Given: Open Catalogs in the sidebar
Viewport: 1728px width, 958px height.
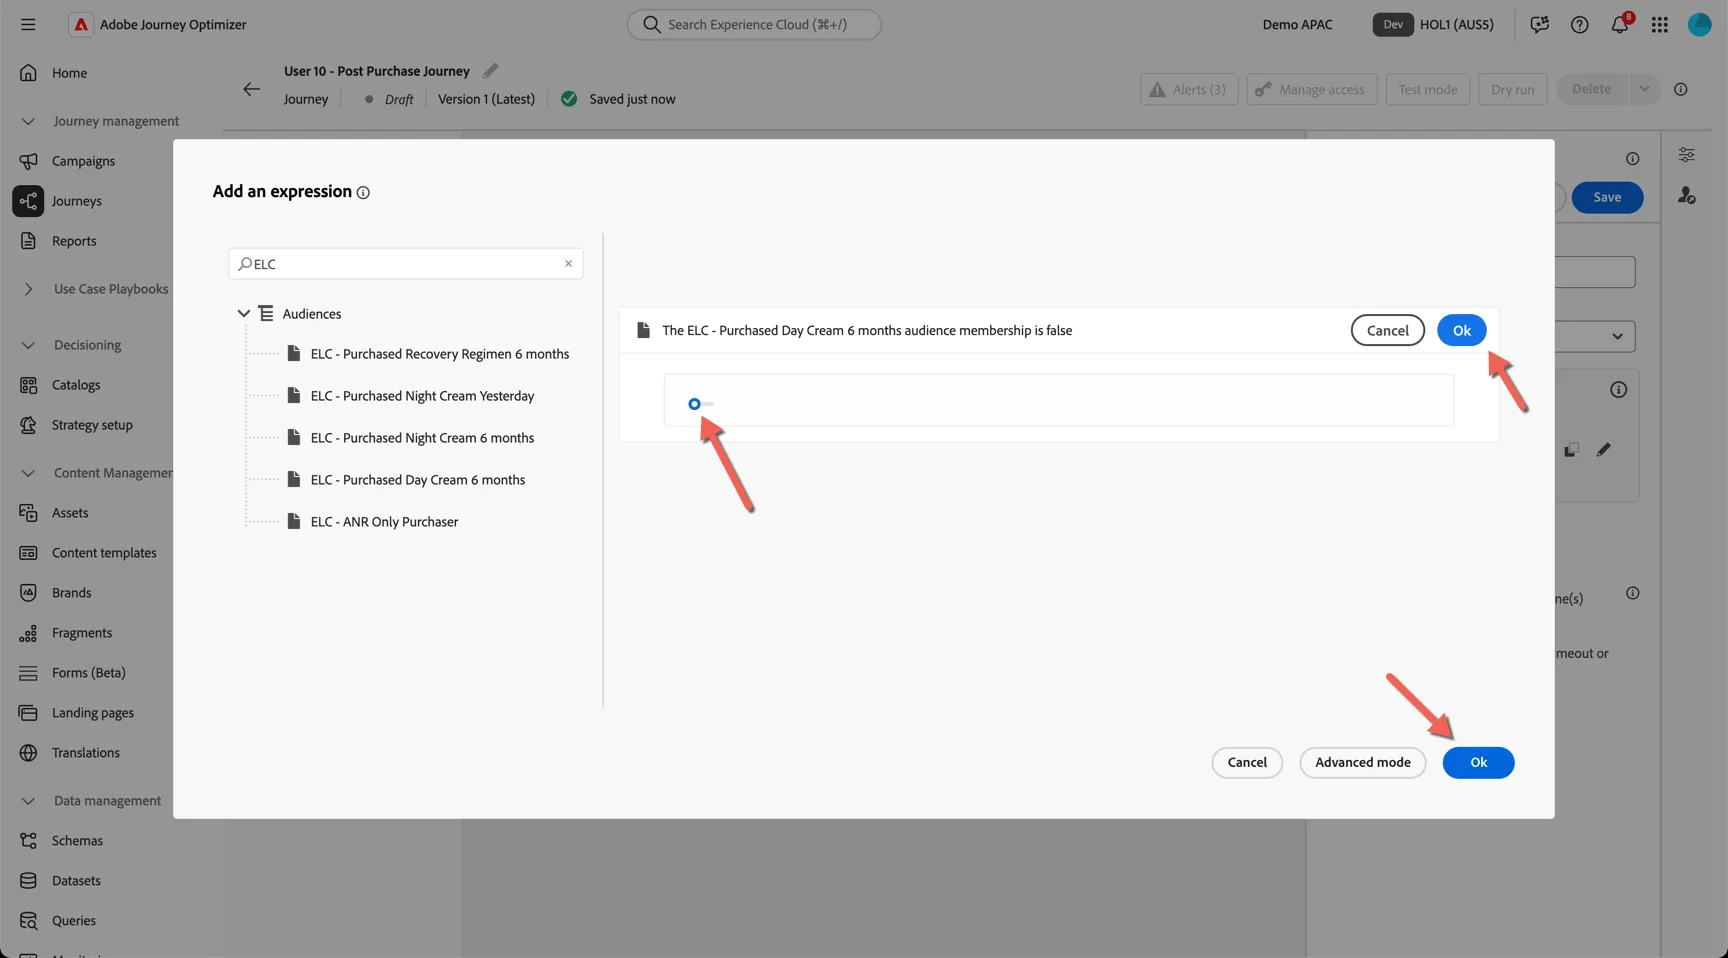Looking at the screenshot, I should (x=76, y=385).
